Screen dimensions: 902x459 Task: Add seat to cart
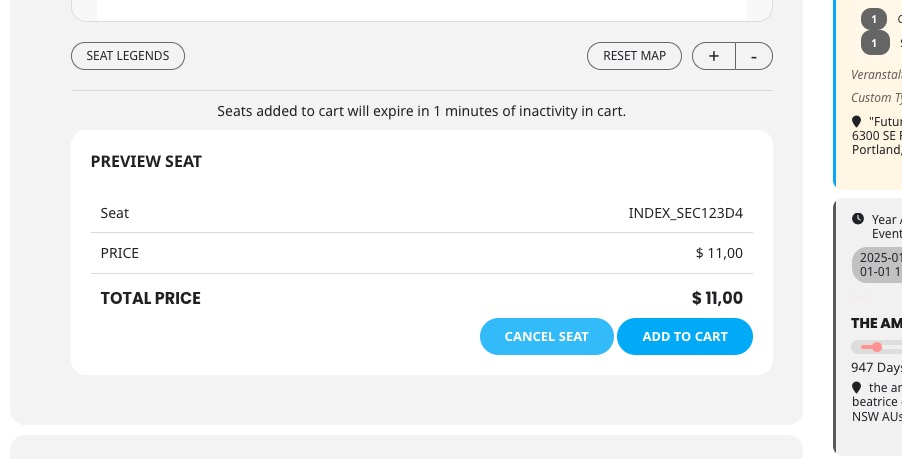(x=685, y=336)
